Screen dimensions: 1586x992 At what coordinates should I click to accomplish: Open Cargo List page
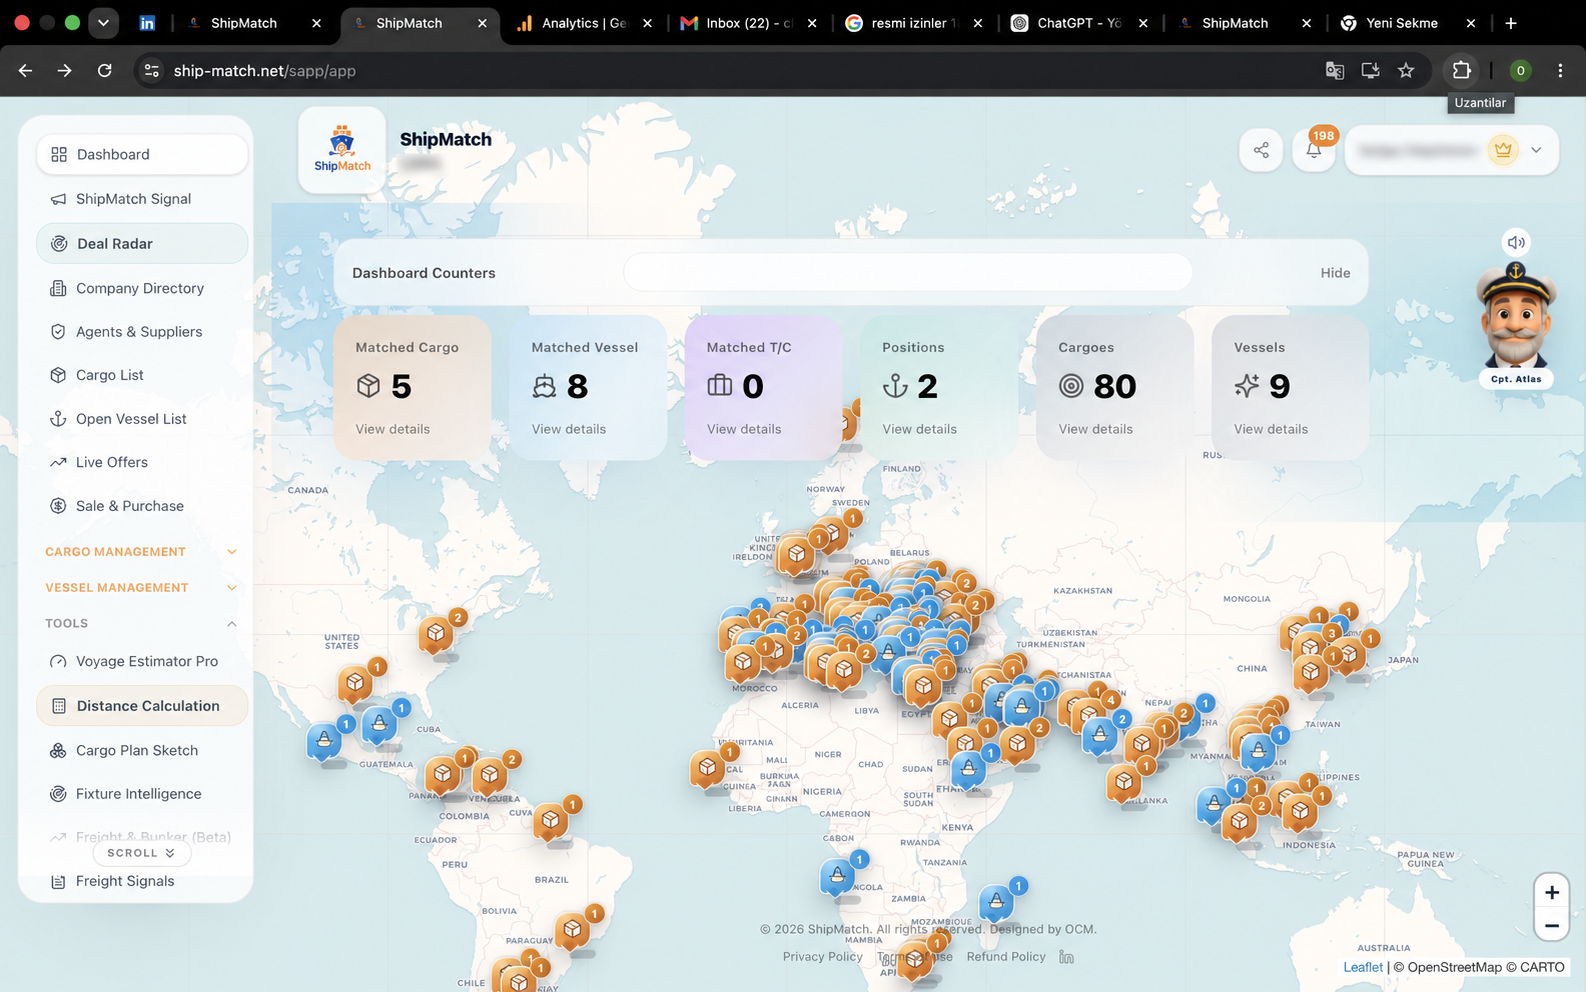(x=142, y=375)
